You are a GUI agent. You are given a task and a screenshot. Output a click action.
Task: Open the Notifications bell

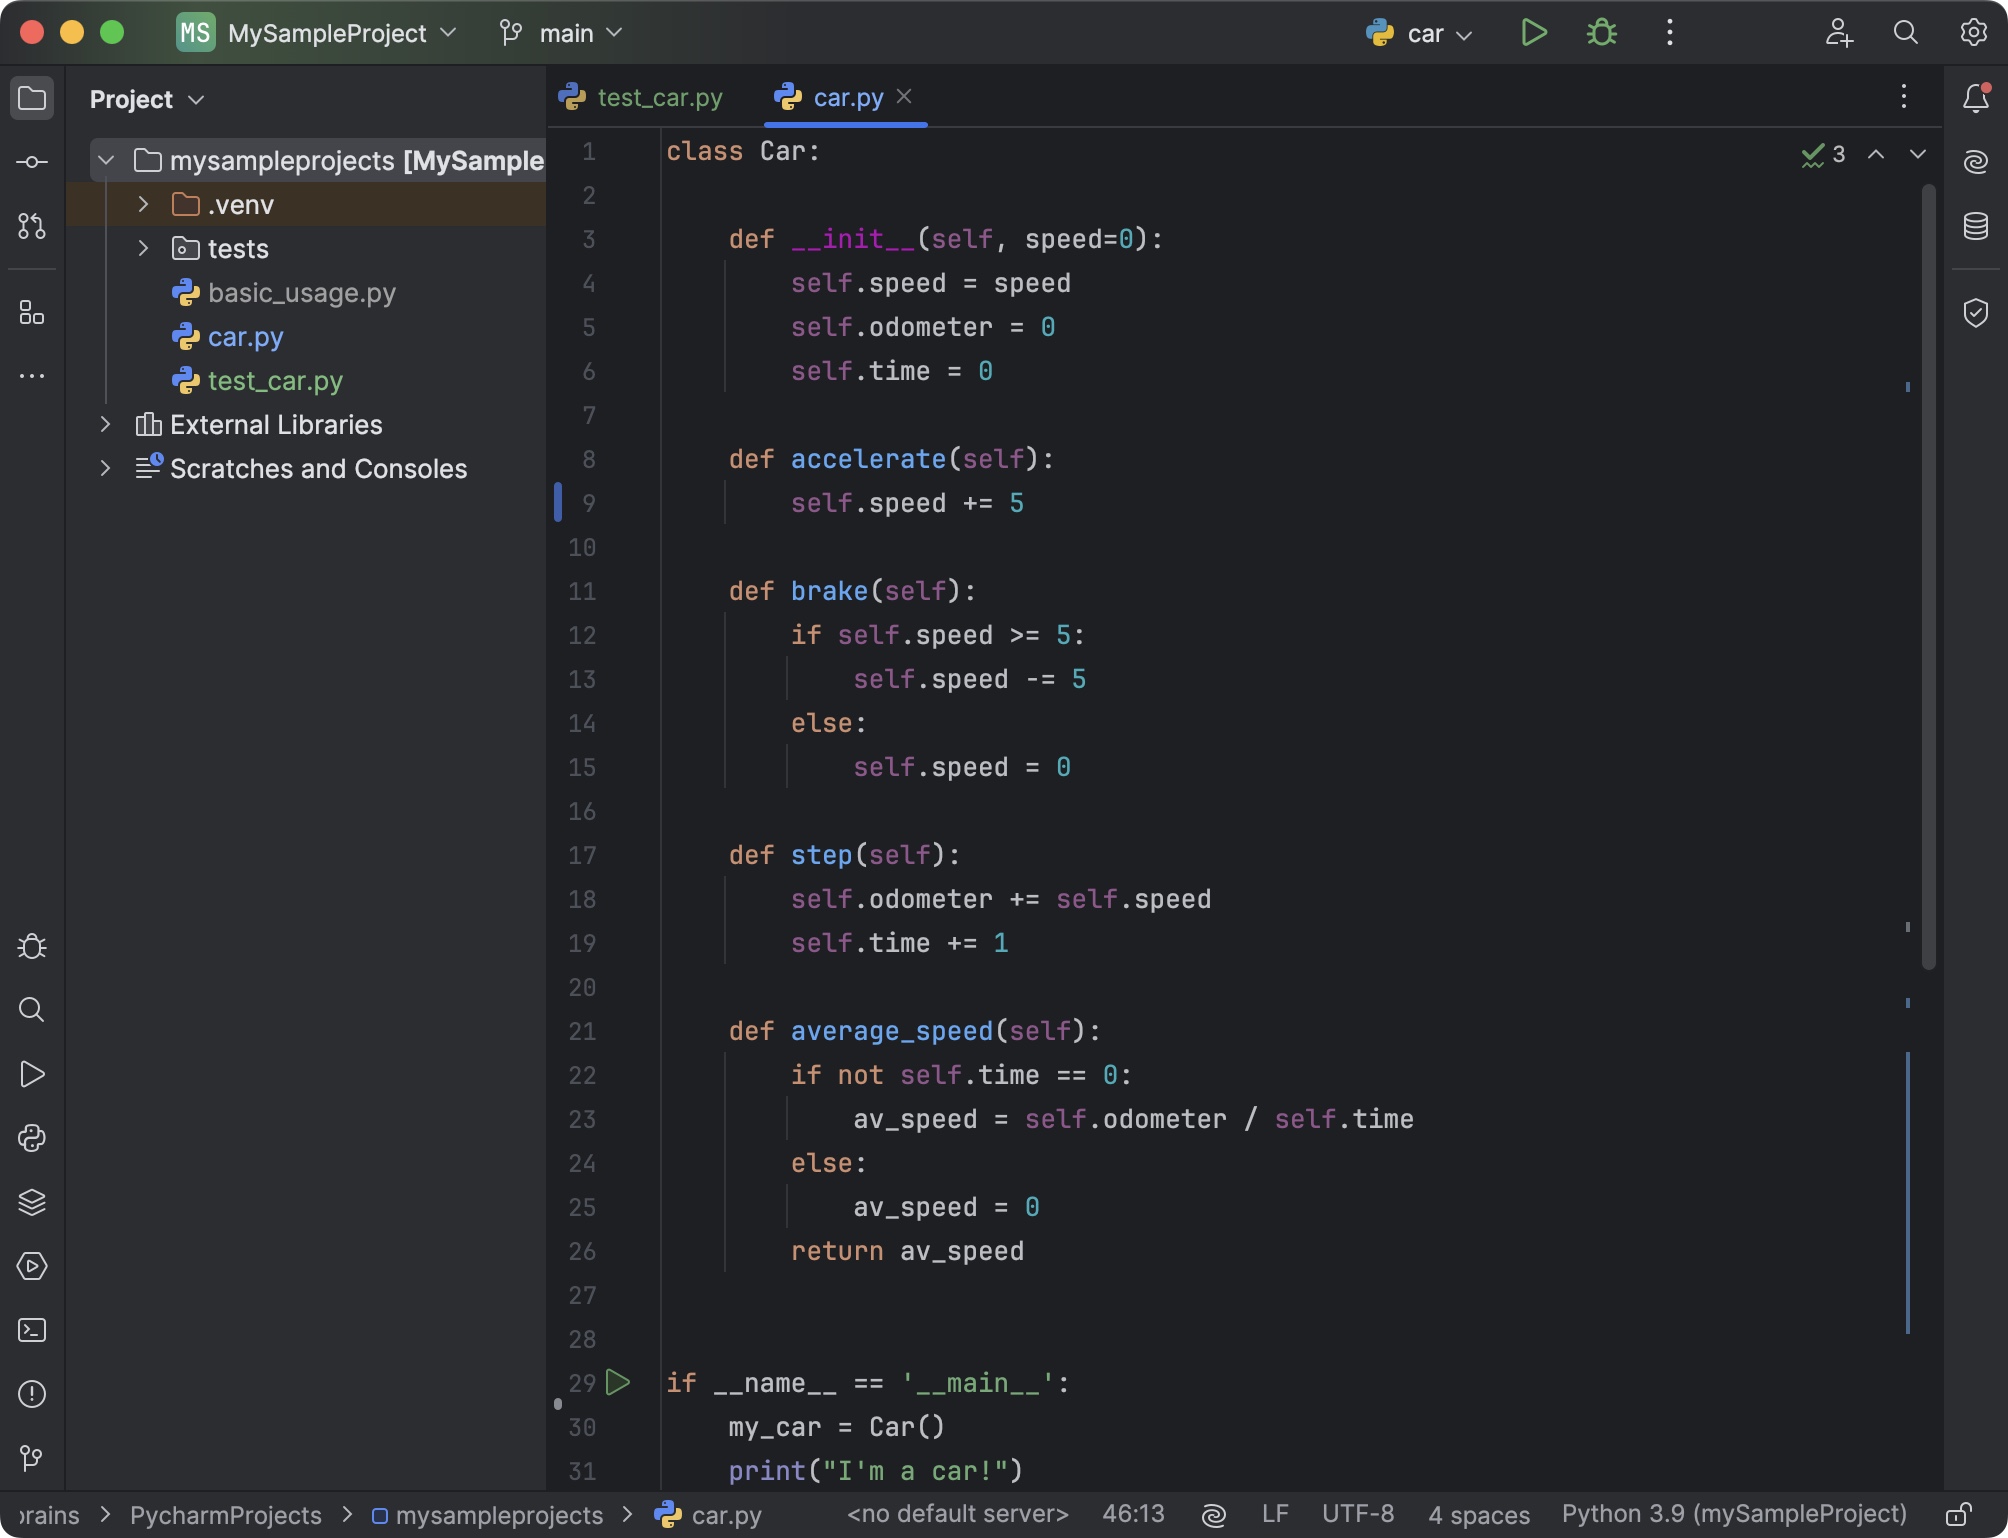(1975, 97)
